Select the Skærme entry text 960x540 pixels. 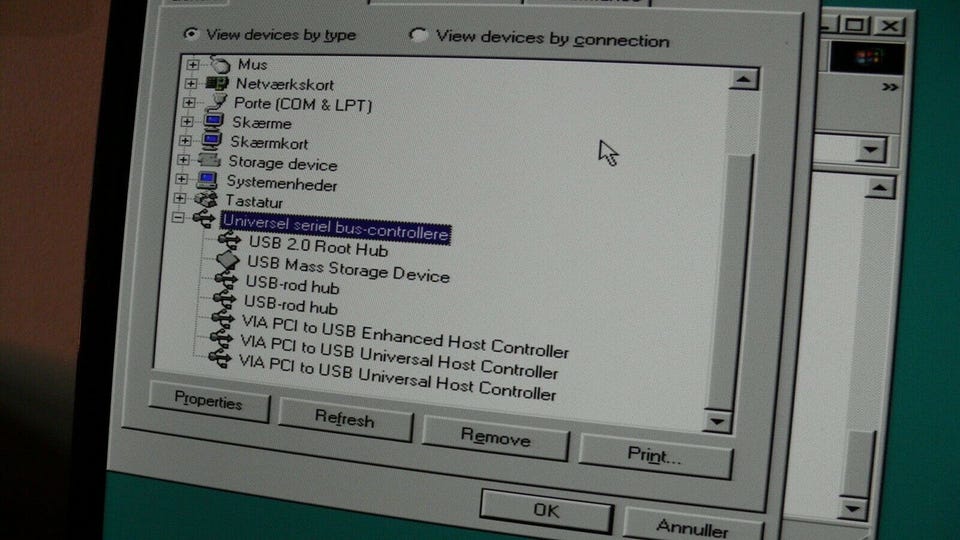click(262, 123)
